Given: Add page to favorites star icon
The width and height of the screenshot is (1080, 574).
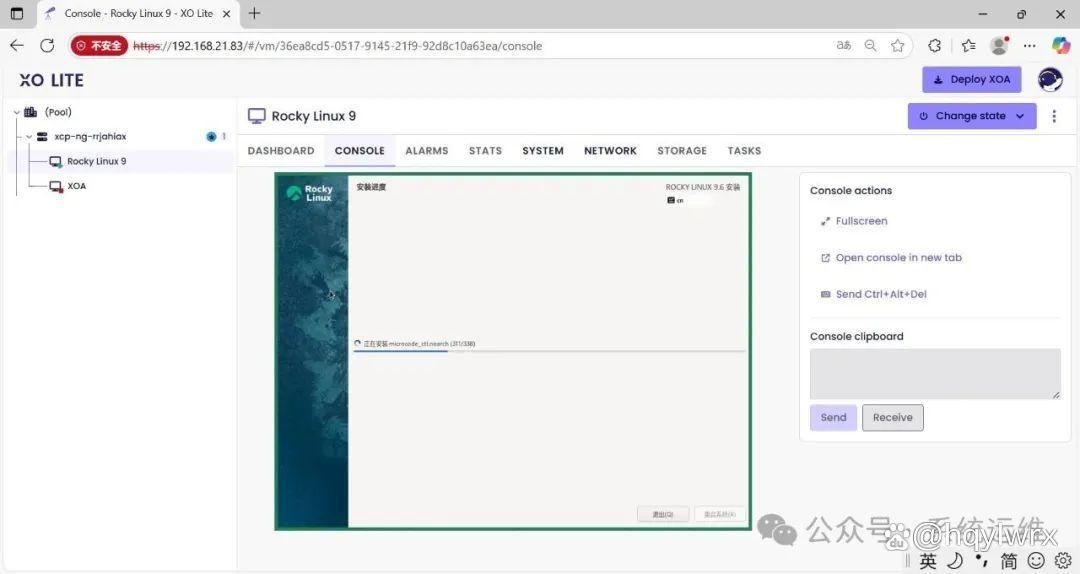Looking at the screenshot, I should point(897,45).
